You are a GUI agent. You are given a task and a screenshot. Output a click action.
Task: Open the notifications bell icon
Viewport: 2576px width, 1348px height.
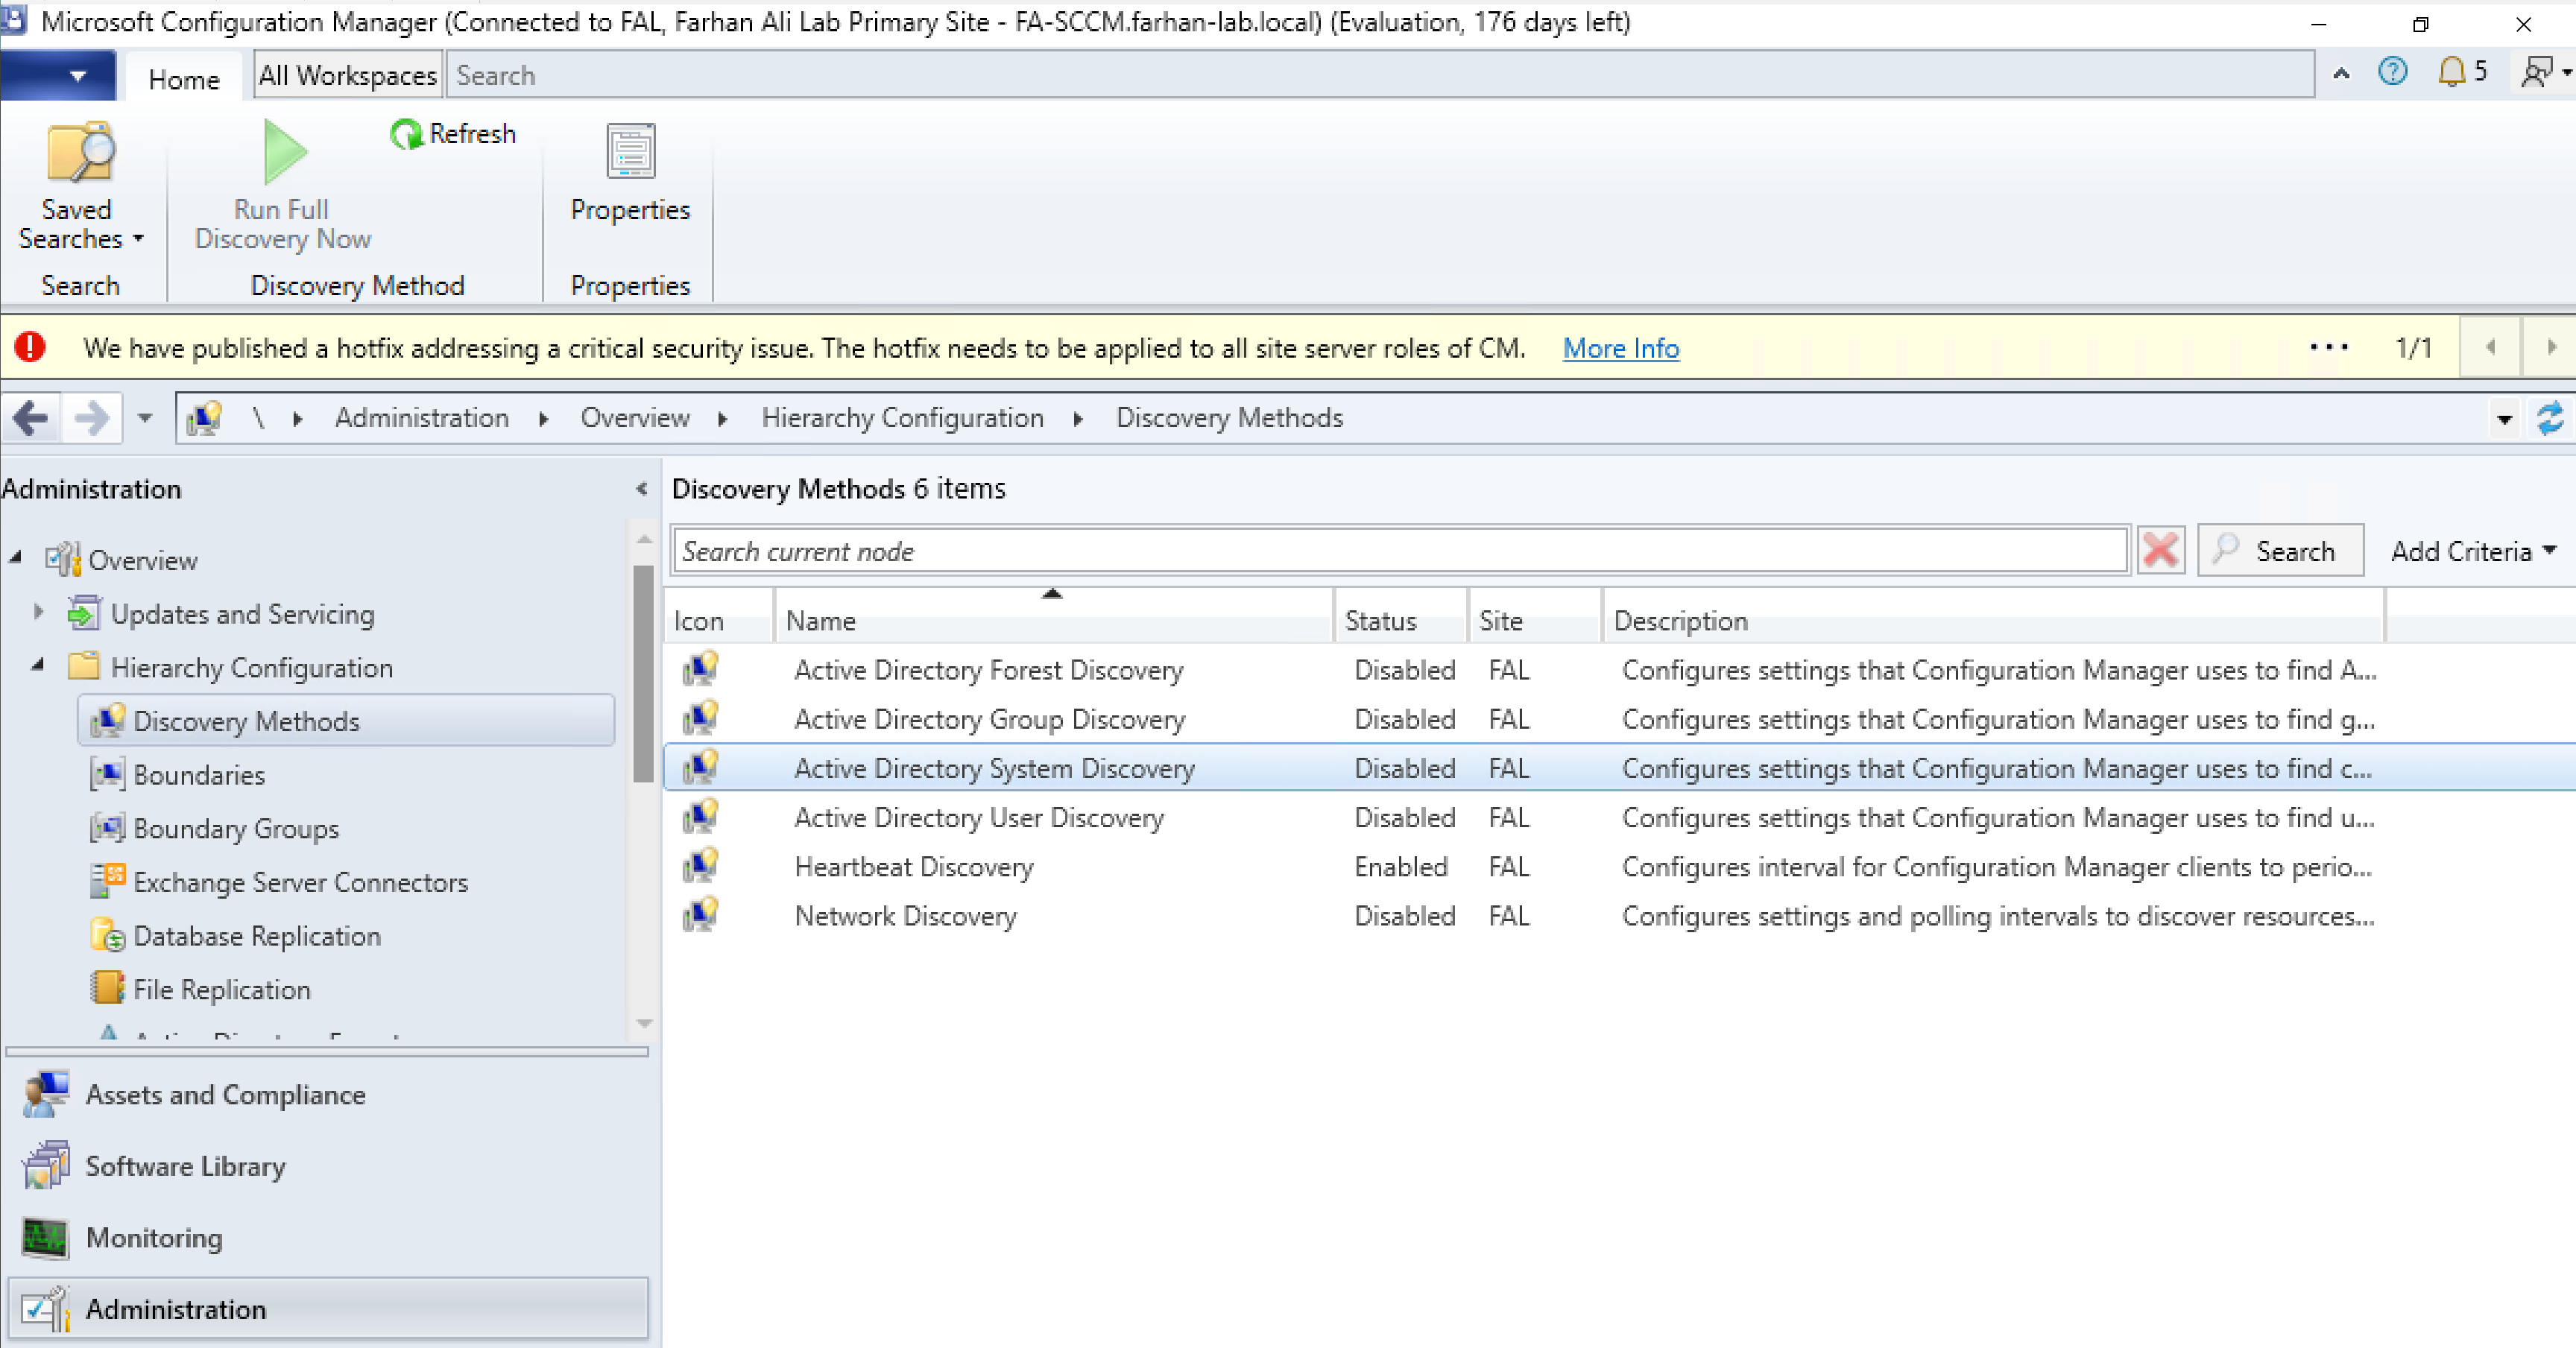click(2451, 72)
